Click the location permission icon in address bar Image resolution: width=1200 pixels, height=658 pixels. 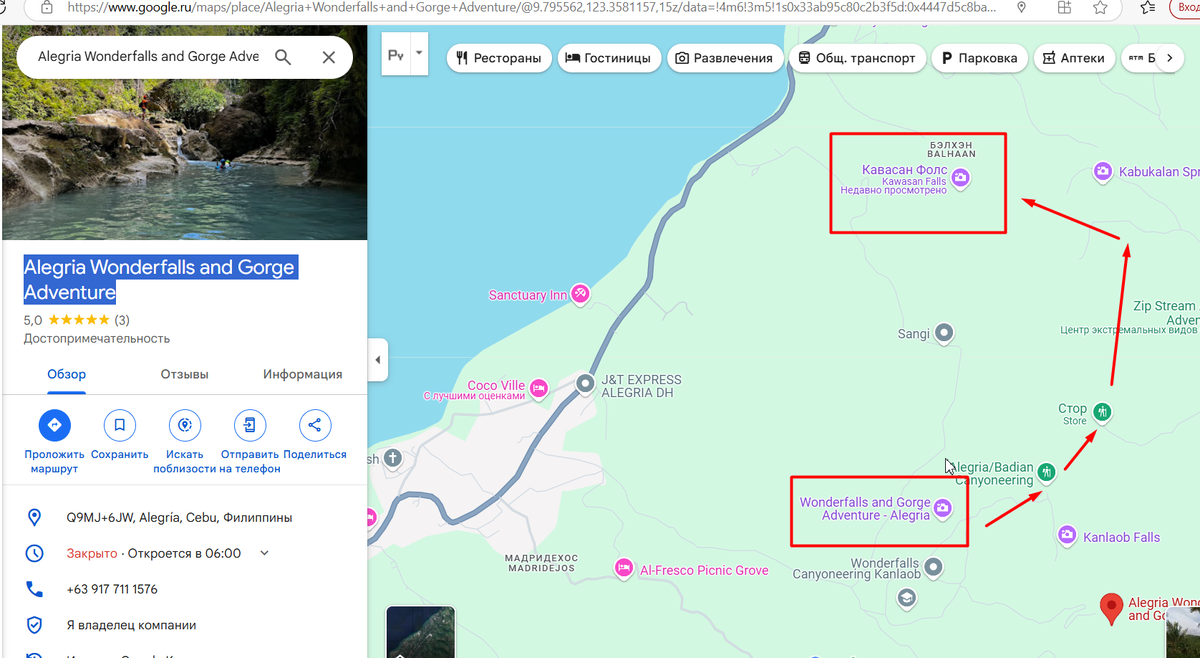[x=1021, y=7]
